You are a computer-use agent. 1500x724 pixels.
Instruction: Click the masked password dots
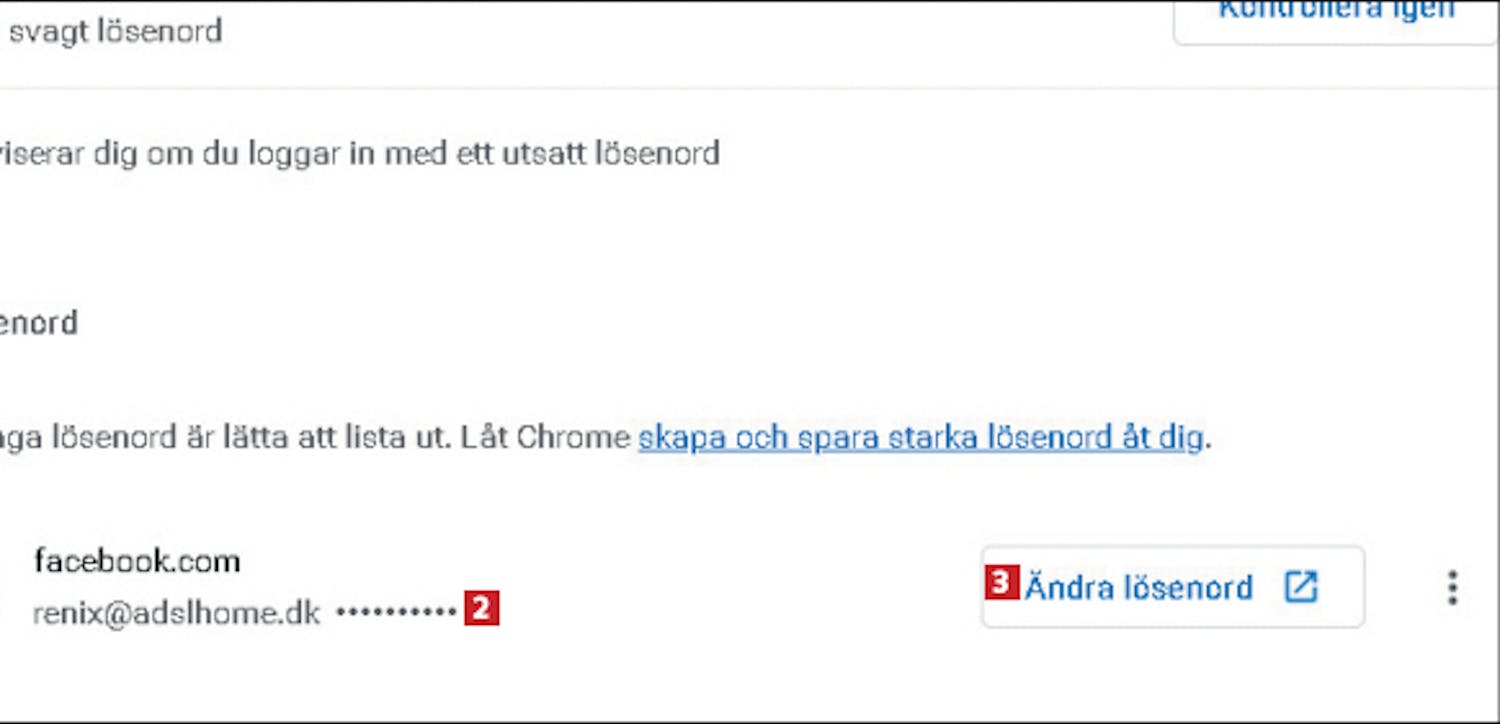coord(396,611)
